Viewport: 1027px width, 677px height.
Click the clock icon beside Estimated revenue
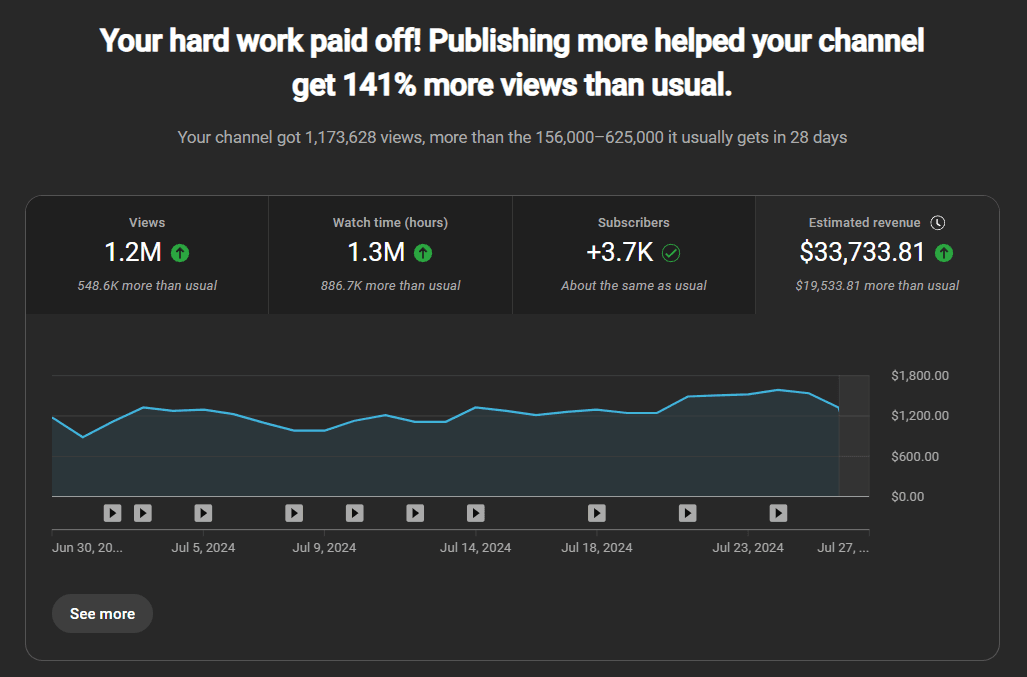point(937,223)
